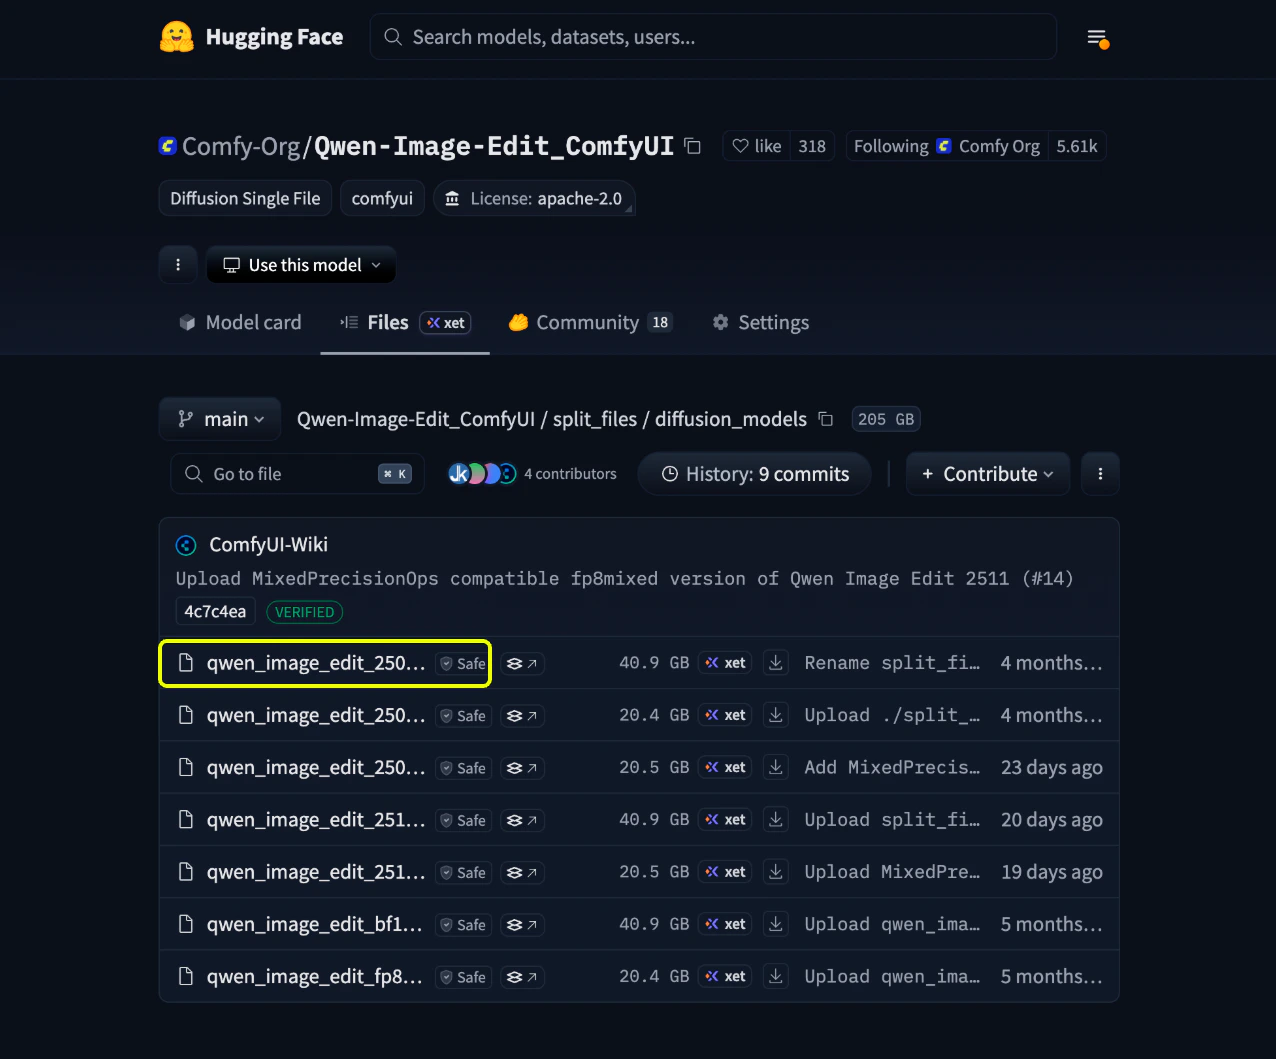Click the VERIFIED badge
The width and height of the screenshot is (1276, 1059).
pyautogui.click(x=305, y=611)
